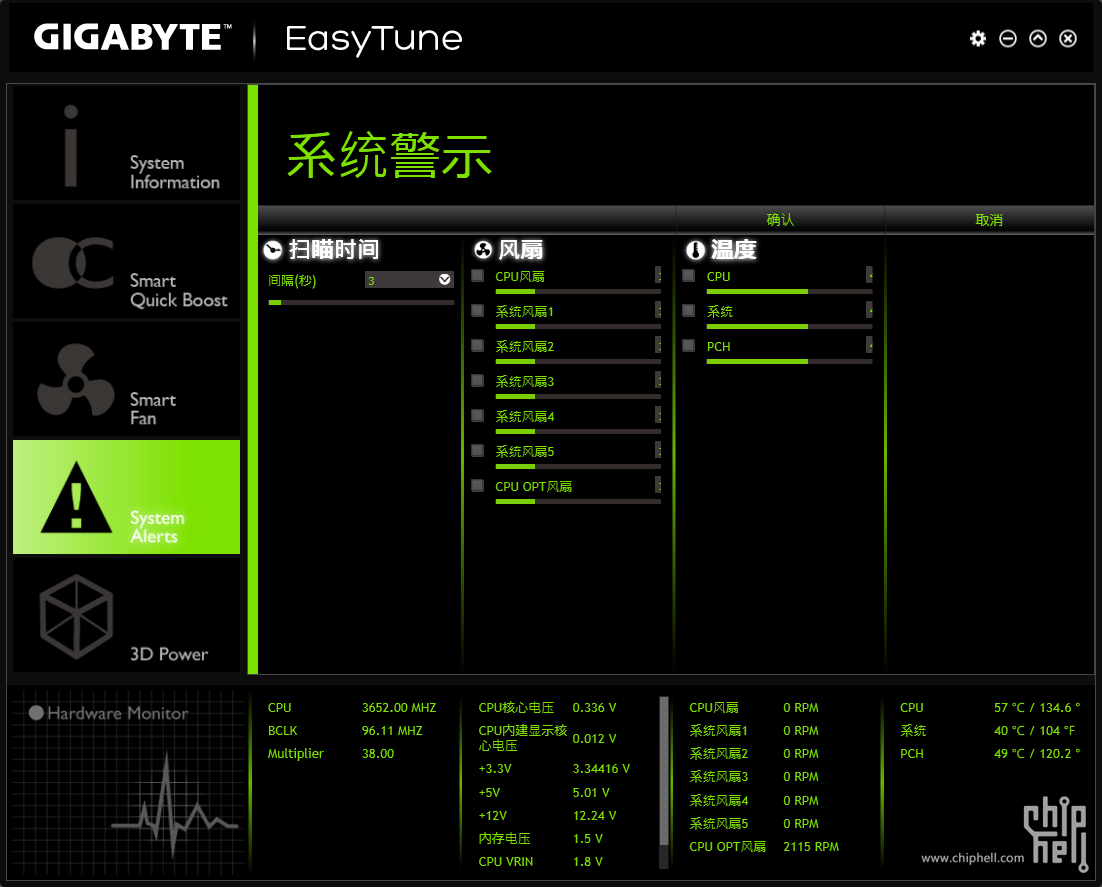Enable the CPU OPT风扇 alert checkbox
1102x887 pixels.
coord(478,485)
